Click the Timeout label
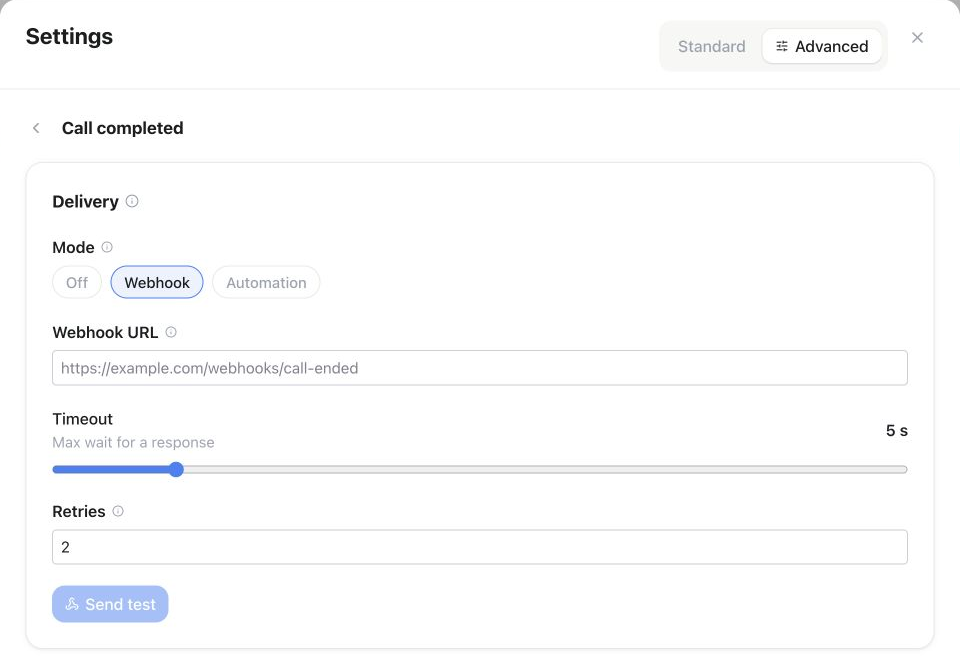The width and height of the screenshot is (960, 659). (x=83, y=419)
